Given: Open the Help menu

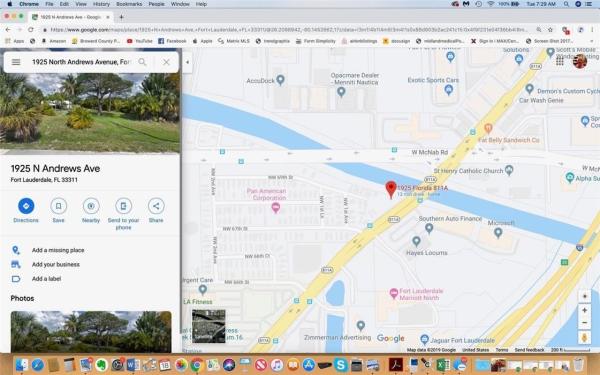Looking at the screenshot, I should [x=201, y=4].
